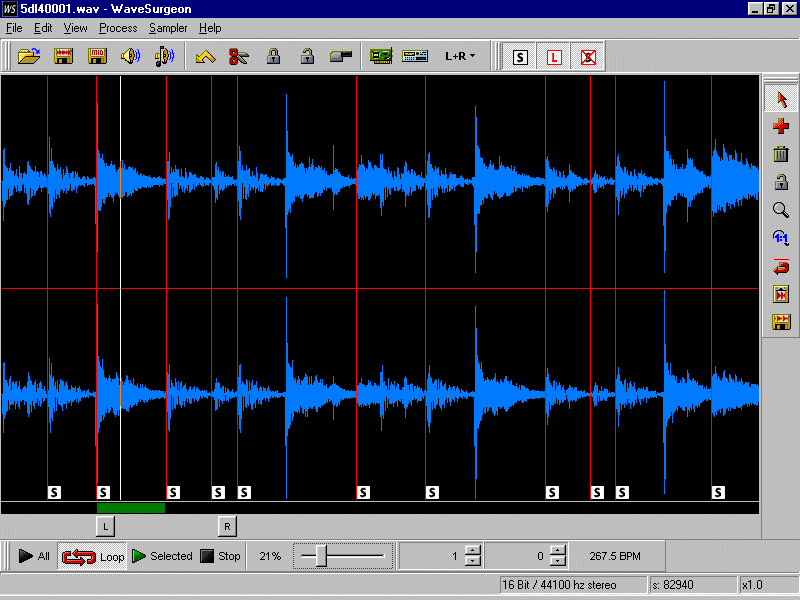Decrease the value 0 spinner
The image size is (800, 600).
click(559, 562)
